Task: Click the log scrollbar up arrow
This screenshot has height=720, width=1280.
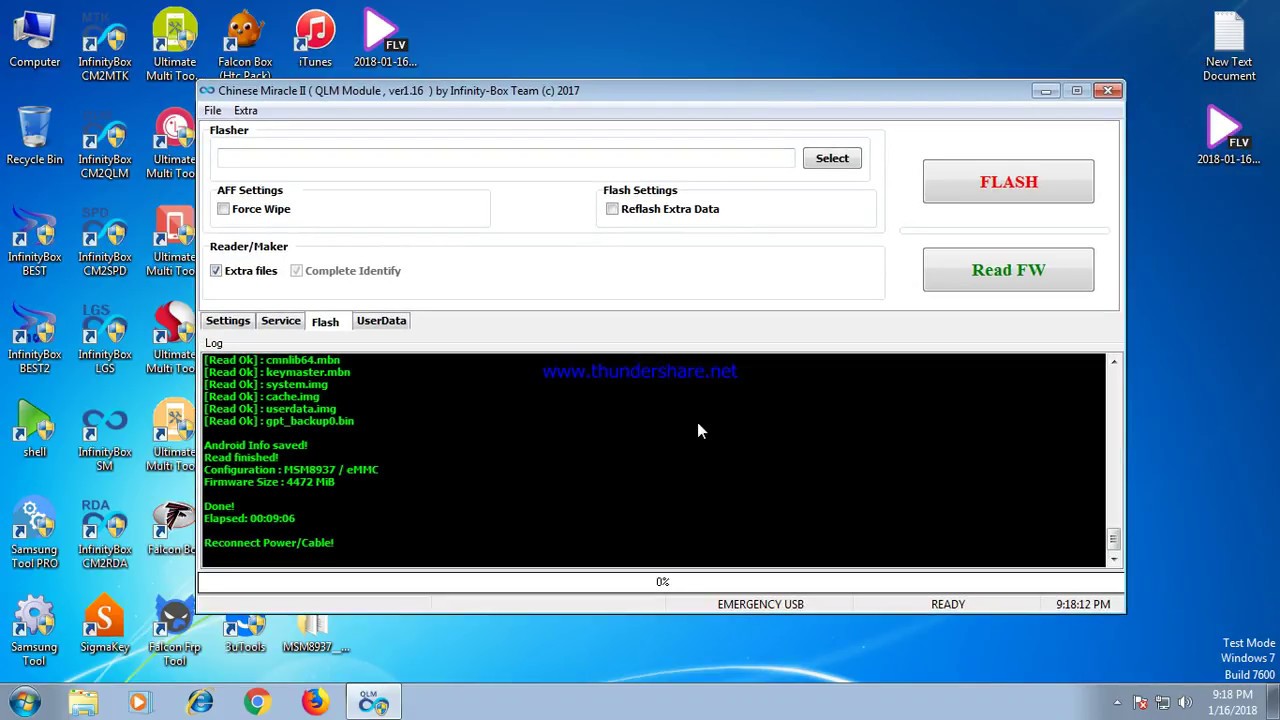Action: (1113, 362)
